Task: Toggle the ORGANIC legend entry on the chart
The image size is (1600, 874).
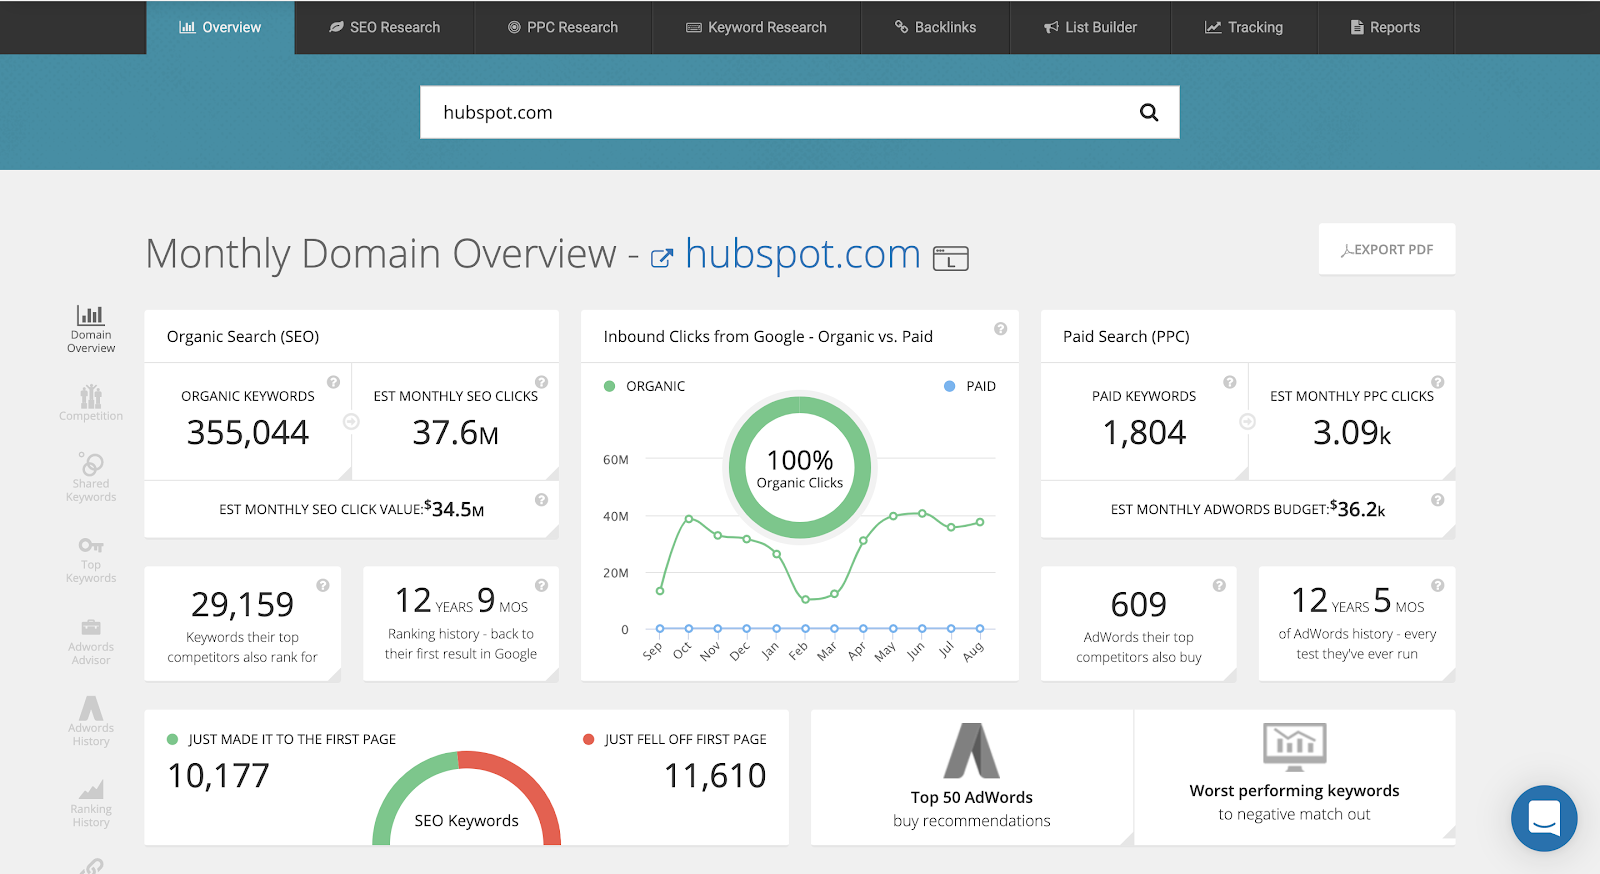Action: point(645,386)
